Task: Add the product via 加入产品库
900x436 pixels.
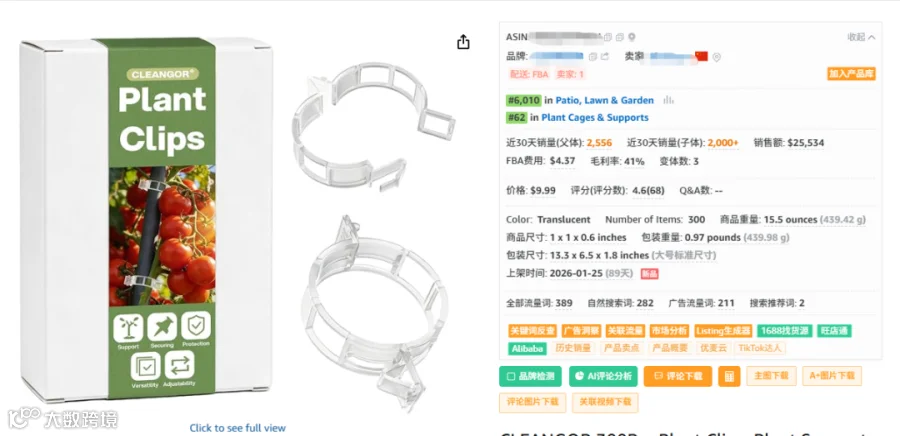Action: [x=851, y=74]
